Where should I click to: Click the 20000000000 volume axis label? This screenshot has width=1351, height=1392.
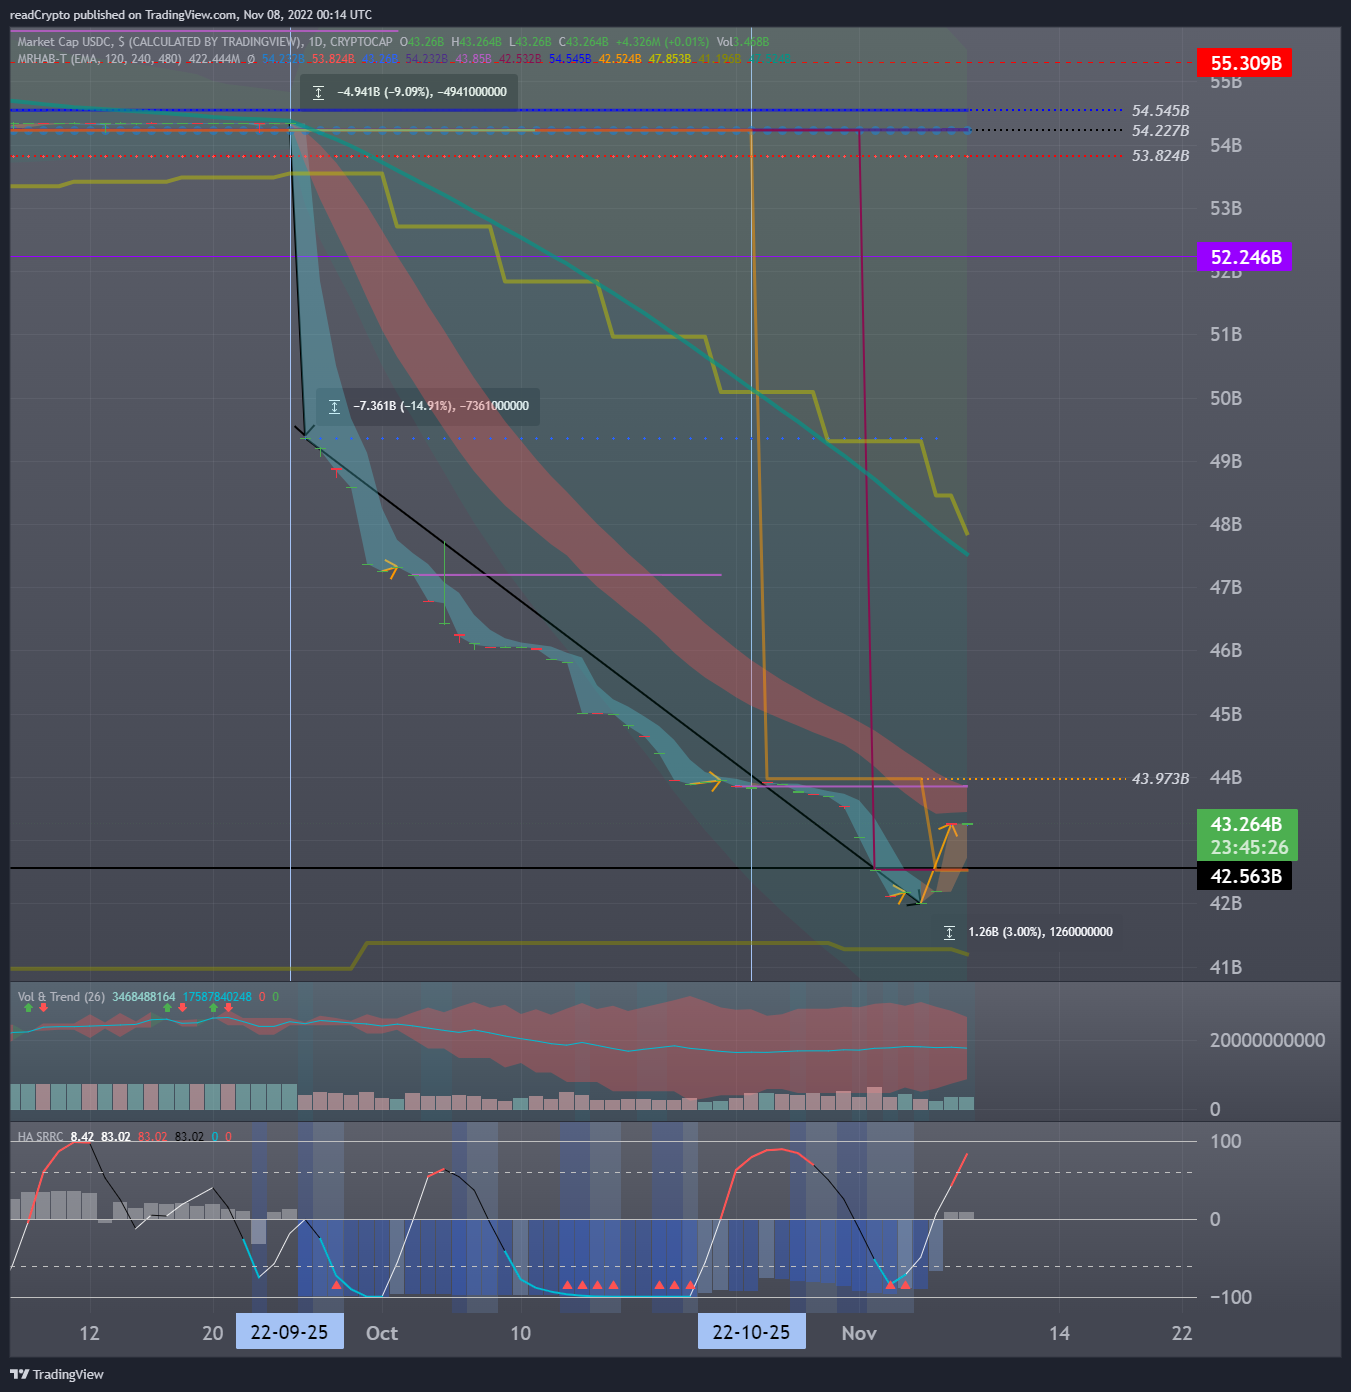1267,1040
